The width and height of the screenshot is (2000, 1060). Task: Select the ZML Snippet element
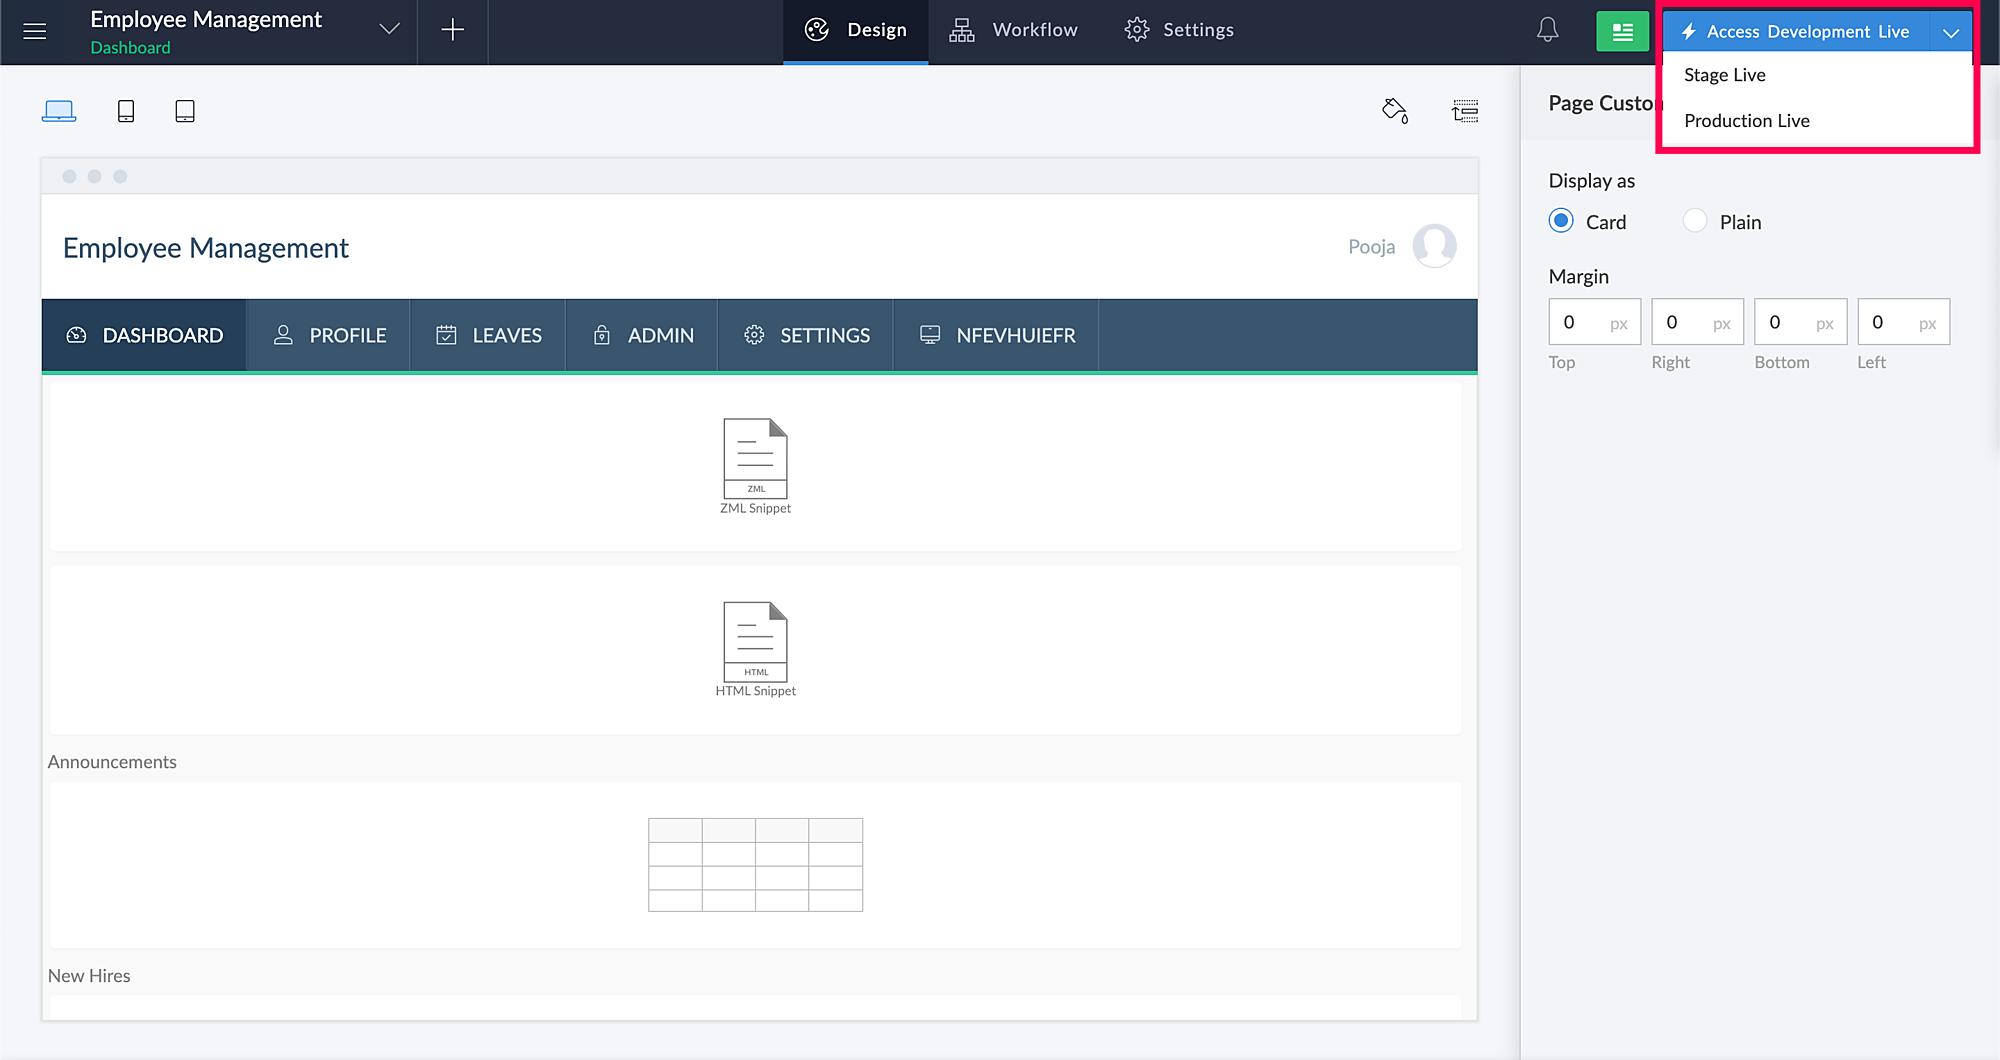[755, 466]
